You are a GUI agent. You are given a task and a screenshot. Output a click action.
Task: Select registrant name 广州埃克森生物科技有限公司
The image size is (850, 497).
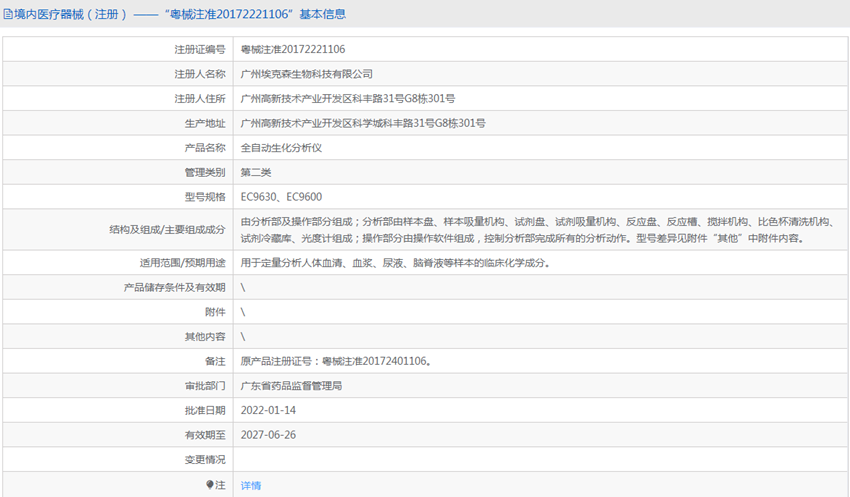coord(306,74)
